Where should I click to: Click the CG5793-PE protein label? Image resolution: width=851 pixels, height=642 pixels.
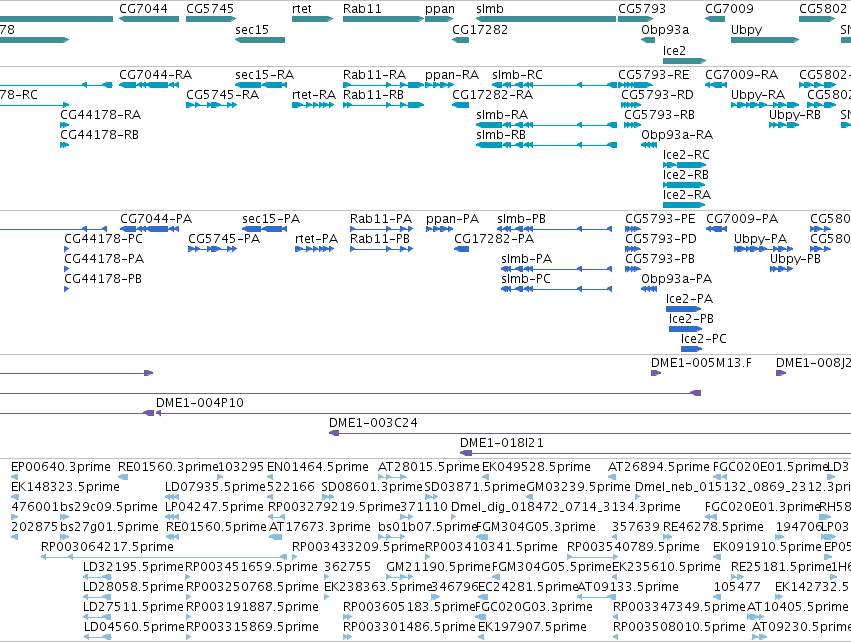pyautogui.click(x=660, y=218)
